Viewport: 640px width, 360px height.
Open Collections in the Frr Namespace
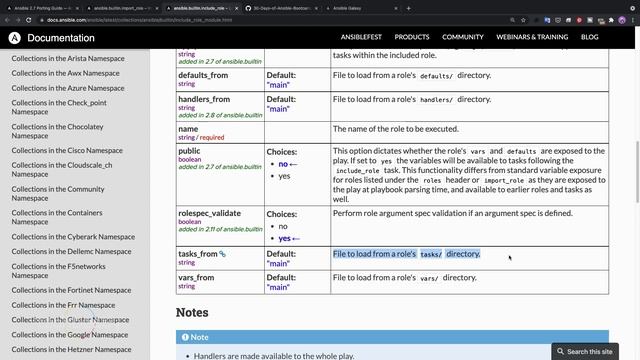[63, 305]
